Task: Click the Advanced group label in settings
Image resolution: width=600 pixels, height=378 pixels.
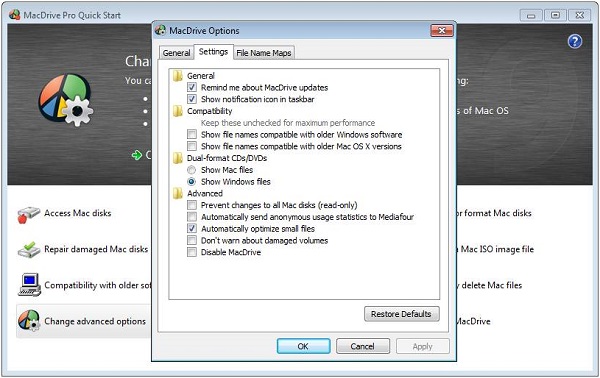Action: tap(205, 193)
